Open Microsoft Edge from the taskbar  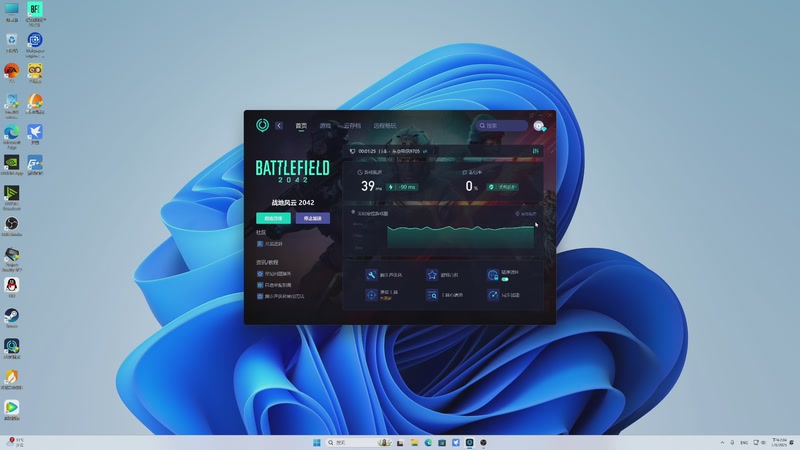428,442
